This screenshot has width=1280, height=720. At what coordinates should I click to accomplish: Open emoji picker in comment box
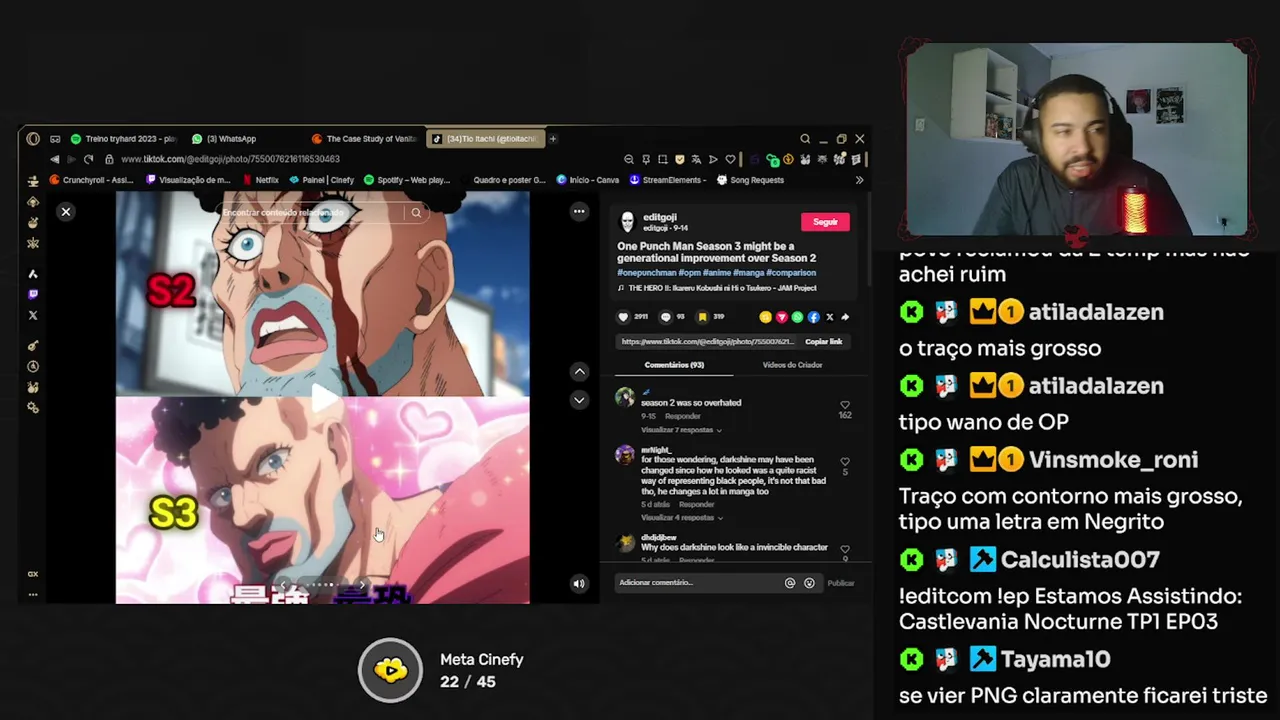tap(809, 583)
